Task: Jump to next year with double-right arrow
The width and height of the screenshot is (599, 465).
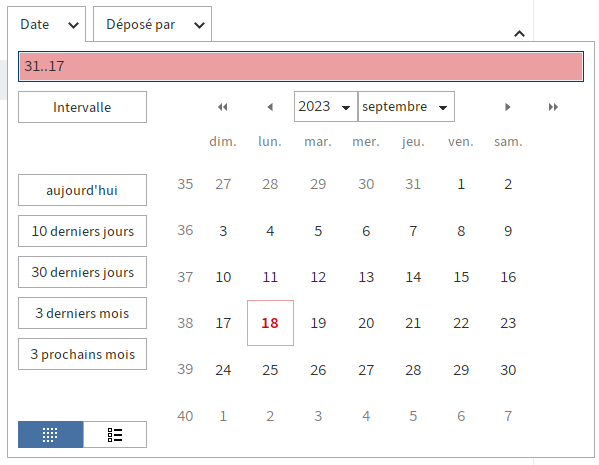Action: [553, 107]
